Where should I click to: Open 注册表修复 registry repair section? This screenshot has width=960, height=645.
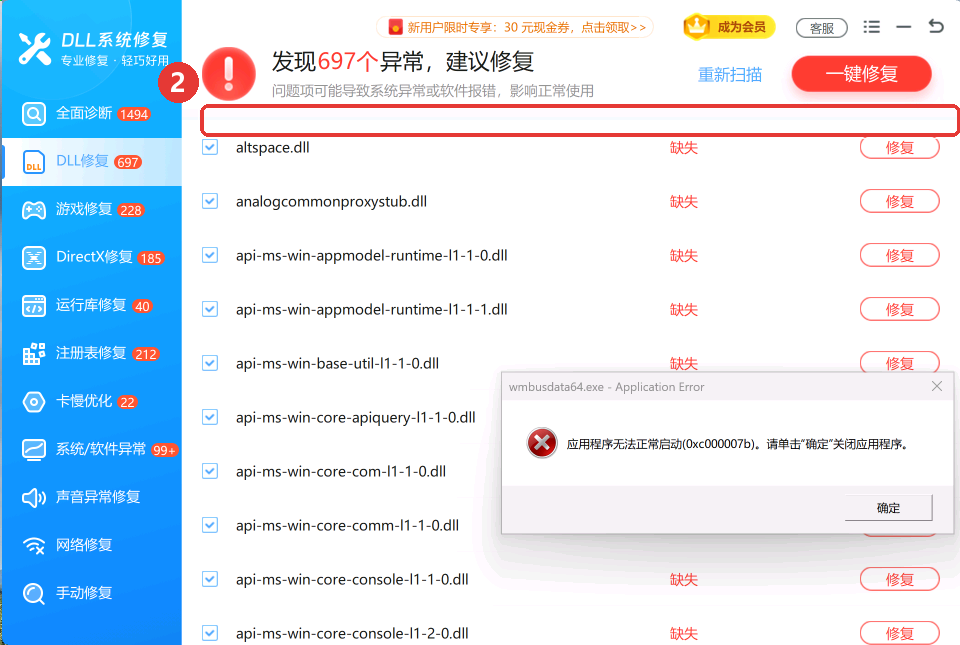pos(92,354)
